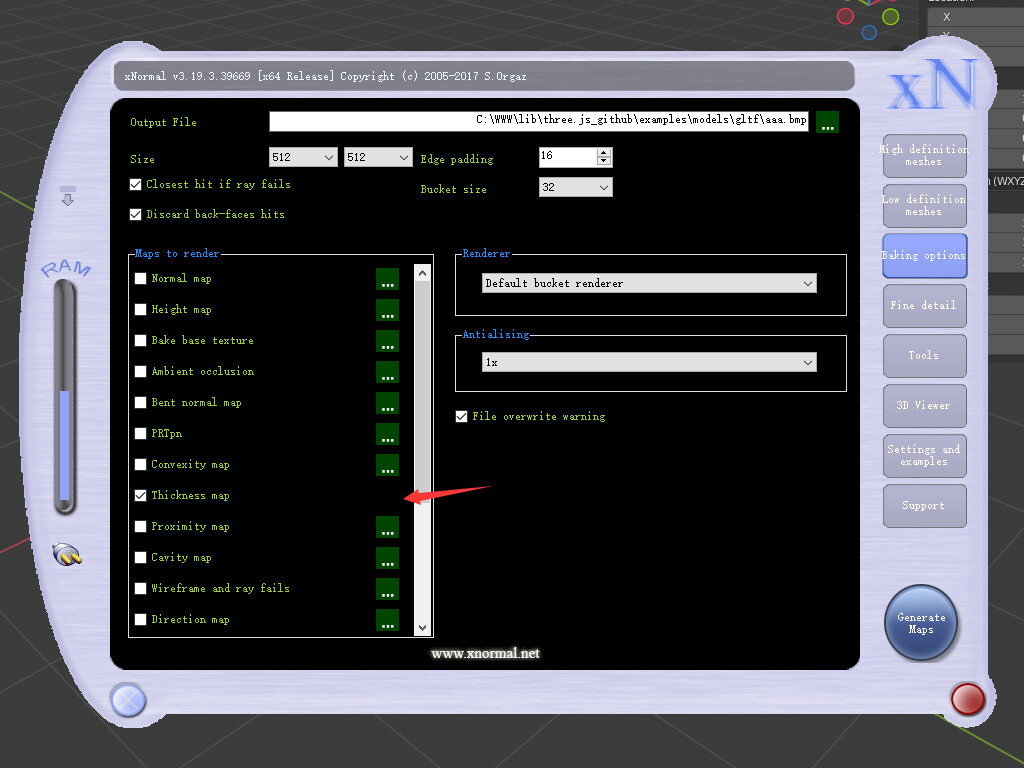Click the blue round X button at the lower left

tap(128, 700)
